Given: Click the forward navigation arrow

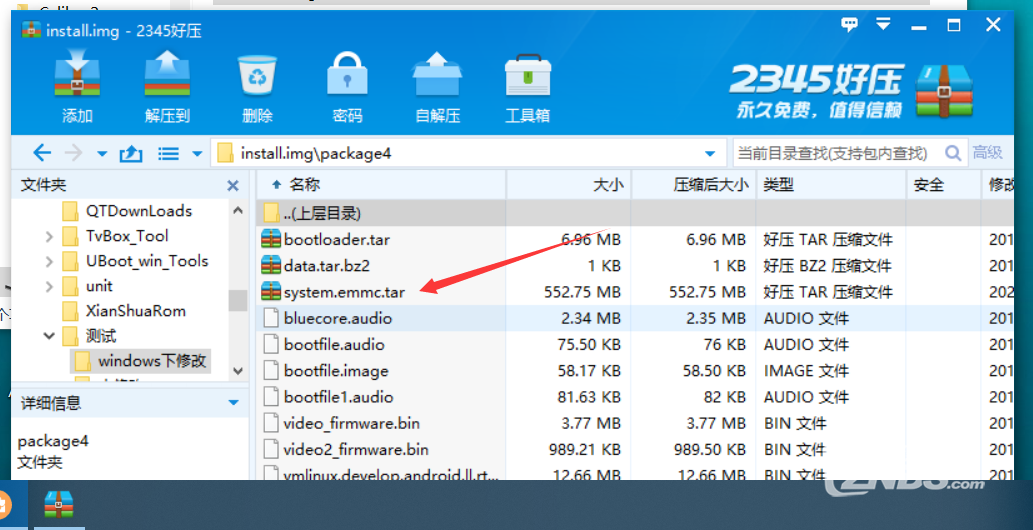Looking at the screenshot, I should coord(73,154).
